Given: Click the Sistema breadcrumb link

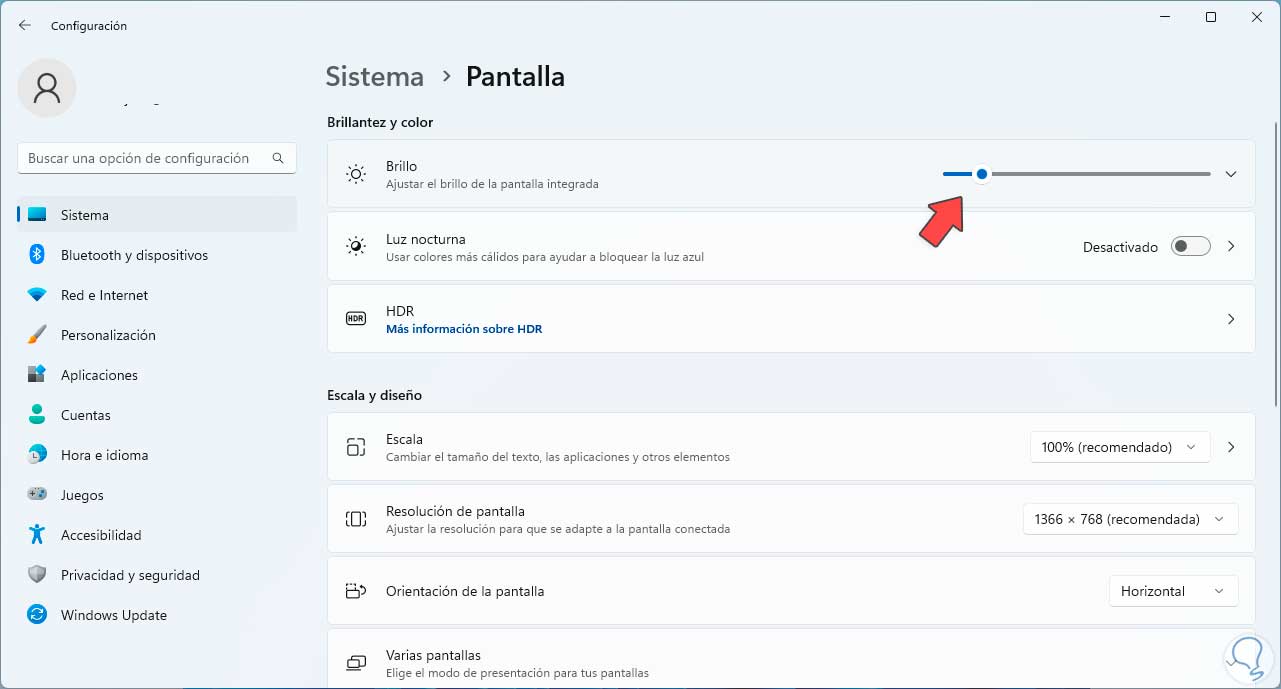Looking at the screenshot, I should tap(375, 77).
